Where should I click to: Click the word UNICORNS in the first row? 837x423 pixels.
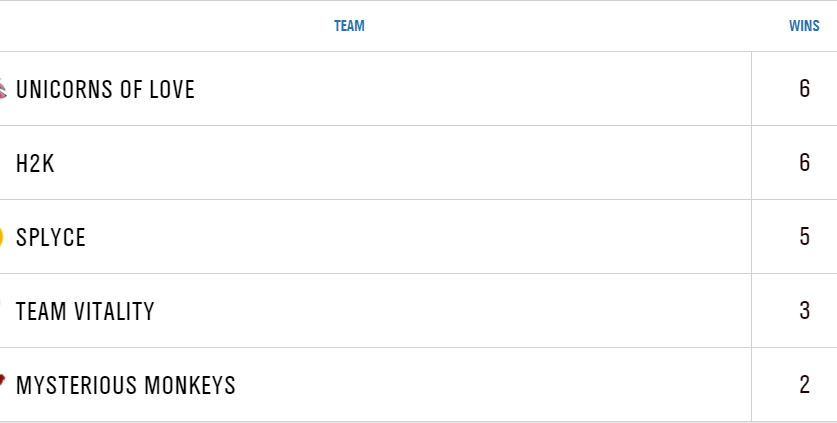pos(64,90)
